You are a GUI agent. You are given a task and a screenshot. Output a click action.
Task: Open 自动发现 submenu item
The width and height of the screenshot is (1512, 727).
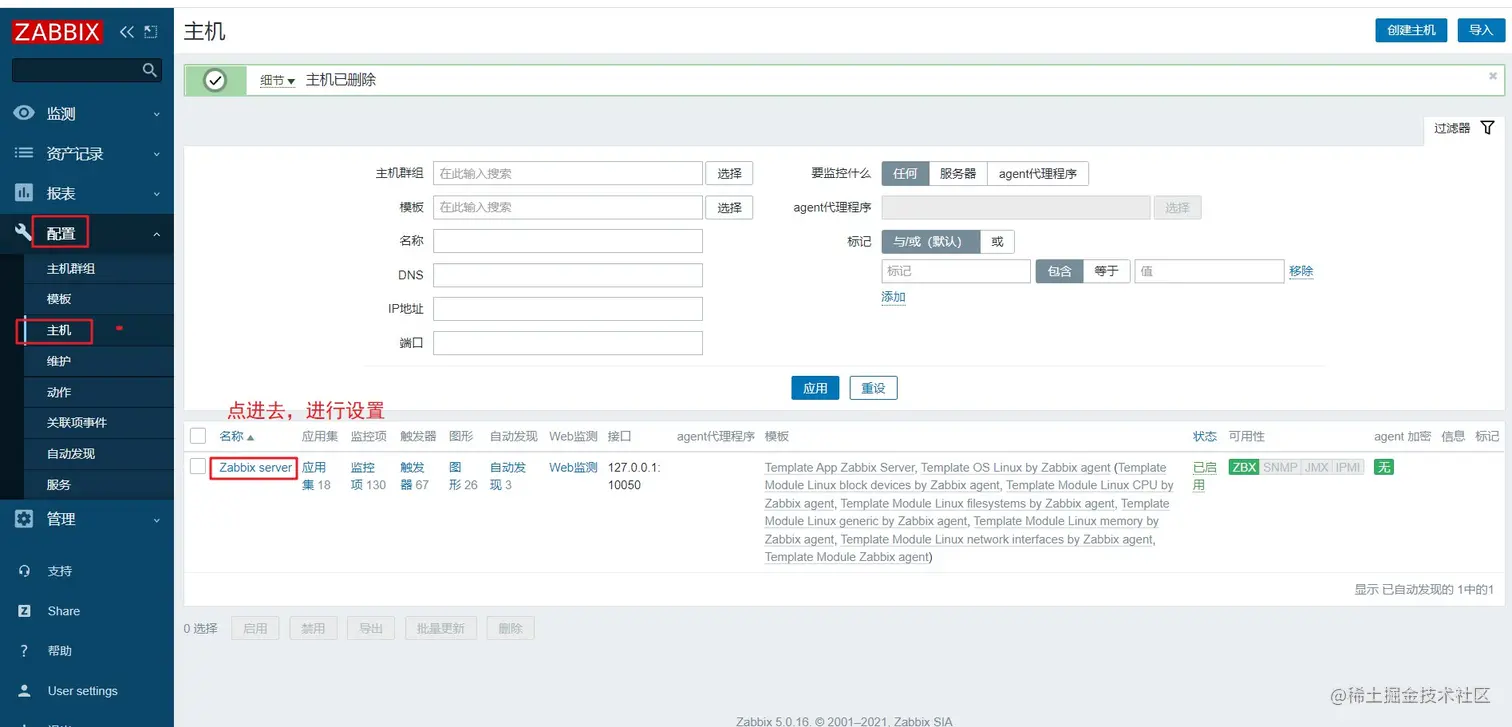click(x=71, y=453)
